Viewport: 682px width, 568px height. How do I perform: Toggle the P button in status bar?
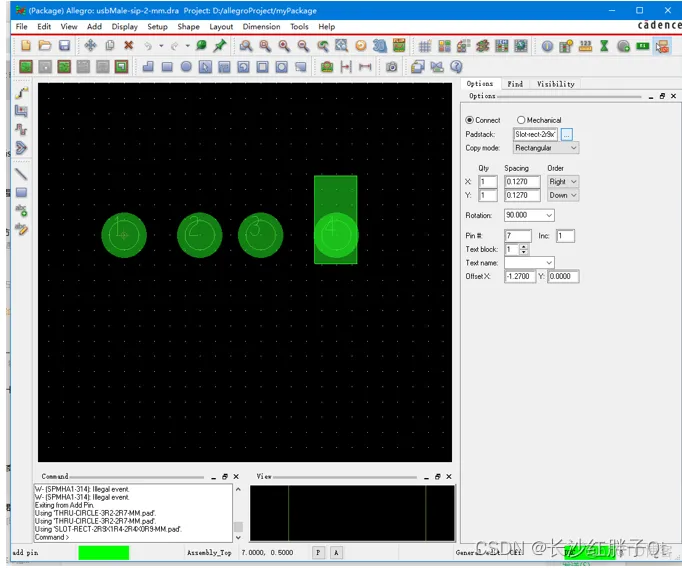pyautogui.click(x=318, y=552)
